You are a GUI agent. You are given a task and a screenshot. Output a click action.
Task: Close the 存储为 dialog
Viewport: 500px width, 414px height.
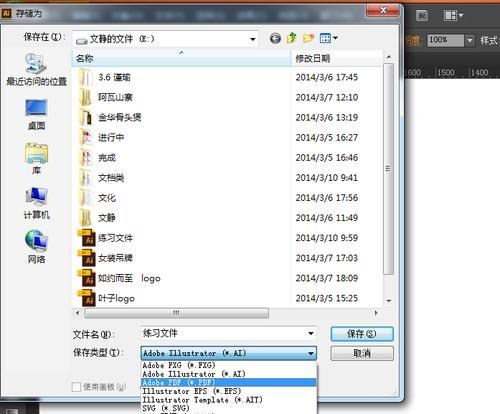pos(383,10)
